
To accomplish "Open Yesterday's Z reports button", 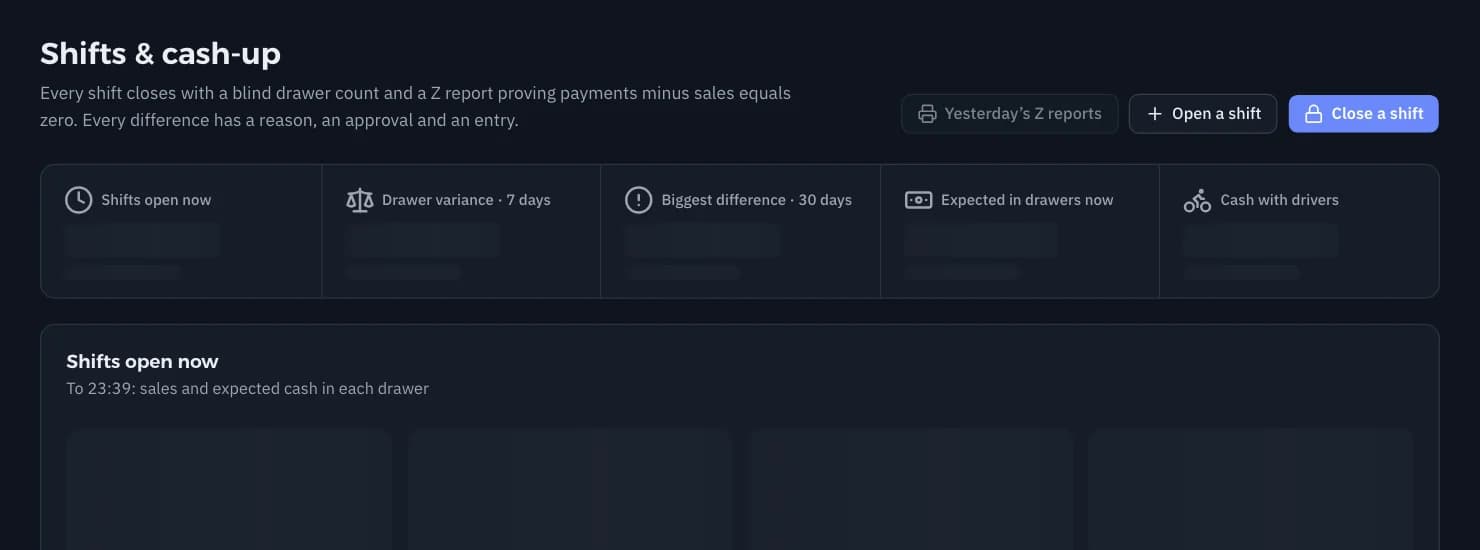I will tap(1009, 114).
